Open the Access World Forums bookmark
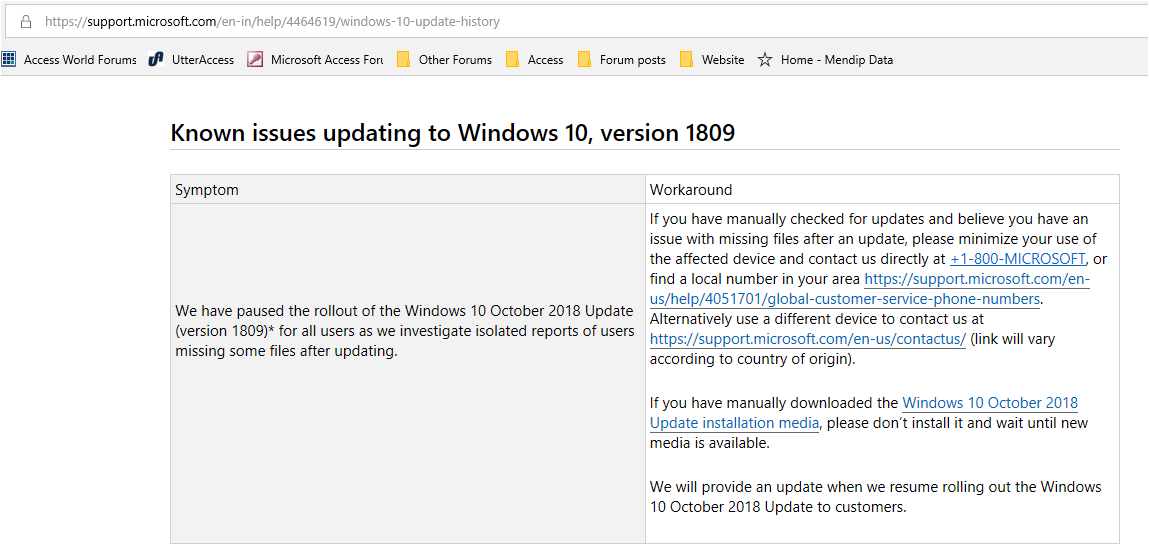This screenshot has height=550, width=1149. (x=70, y=60)
